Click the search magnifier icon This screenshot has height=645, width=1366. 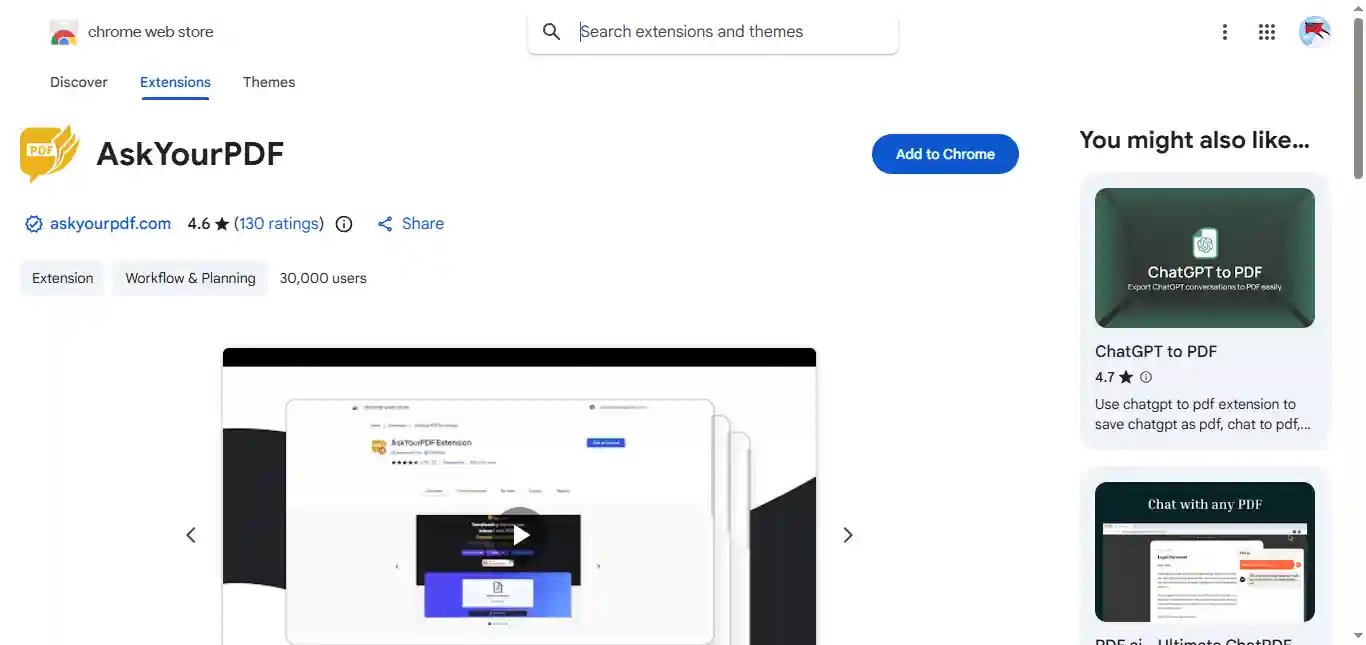[x=551, y=32]
